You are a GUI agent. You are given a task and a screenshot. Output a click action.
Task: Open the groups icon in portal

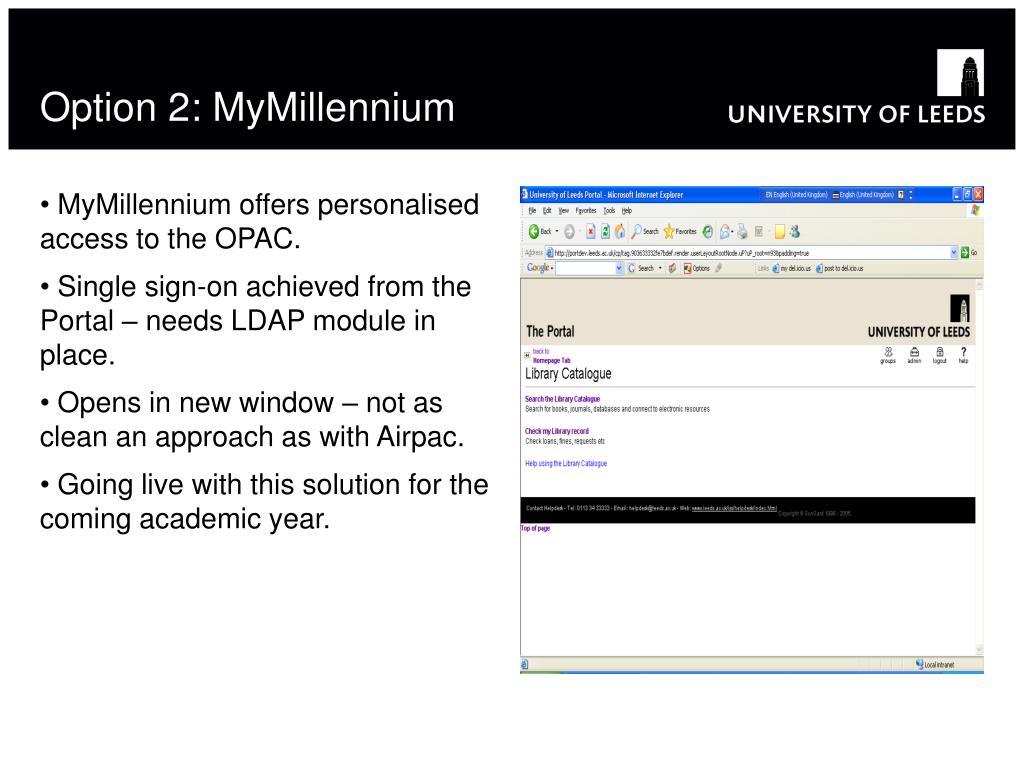[888, 355]
